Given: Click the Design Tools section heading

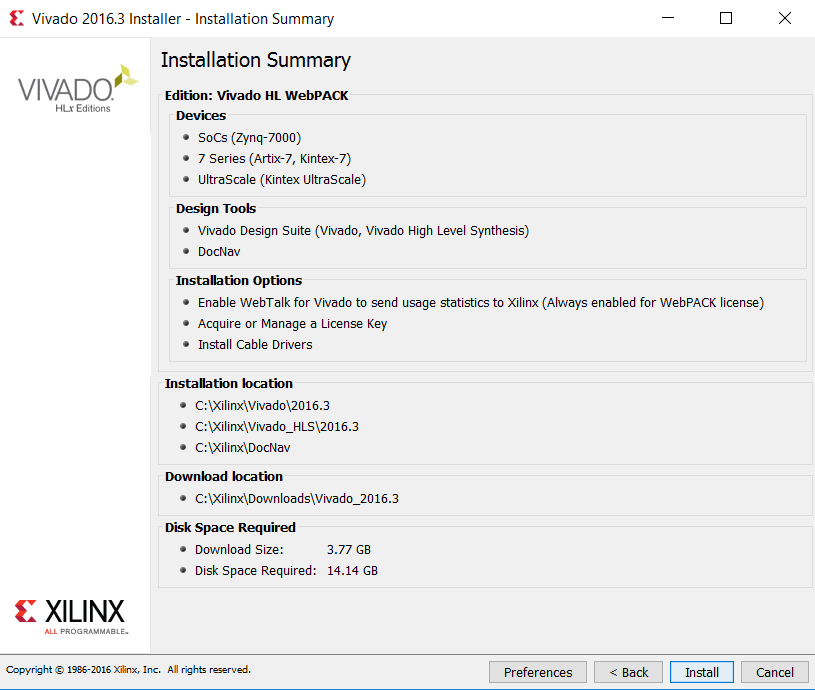Looking at the screenshot, I should [x=216, y=208].
